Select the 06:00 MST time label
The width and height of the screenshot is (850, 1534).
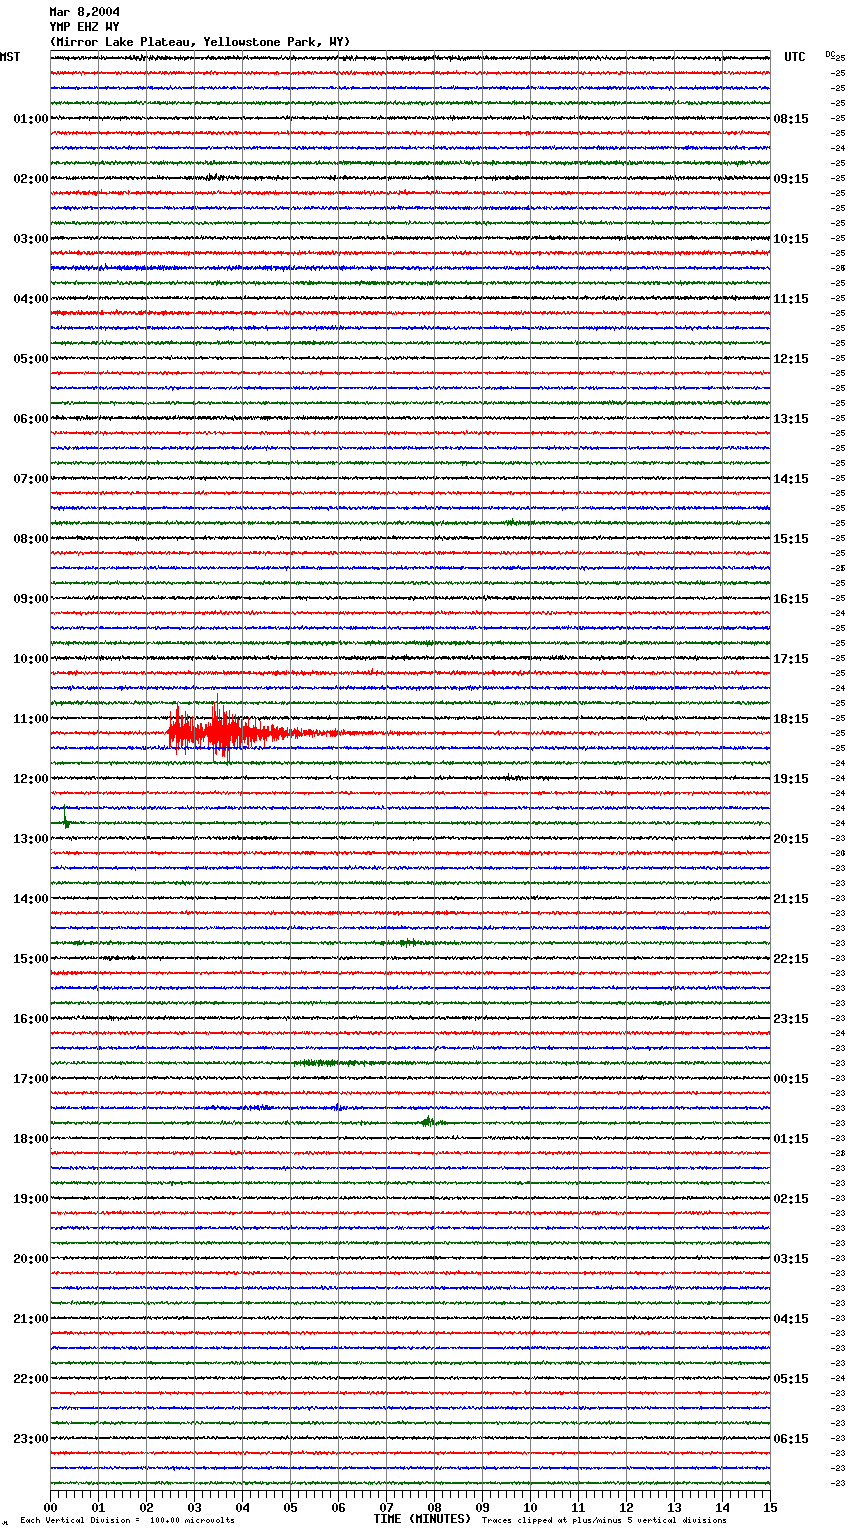pos(31,419)
